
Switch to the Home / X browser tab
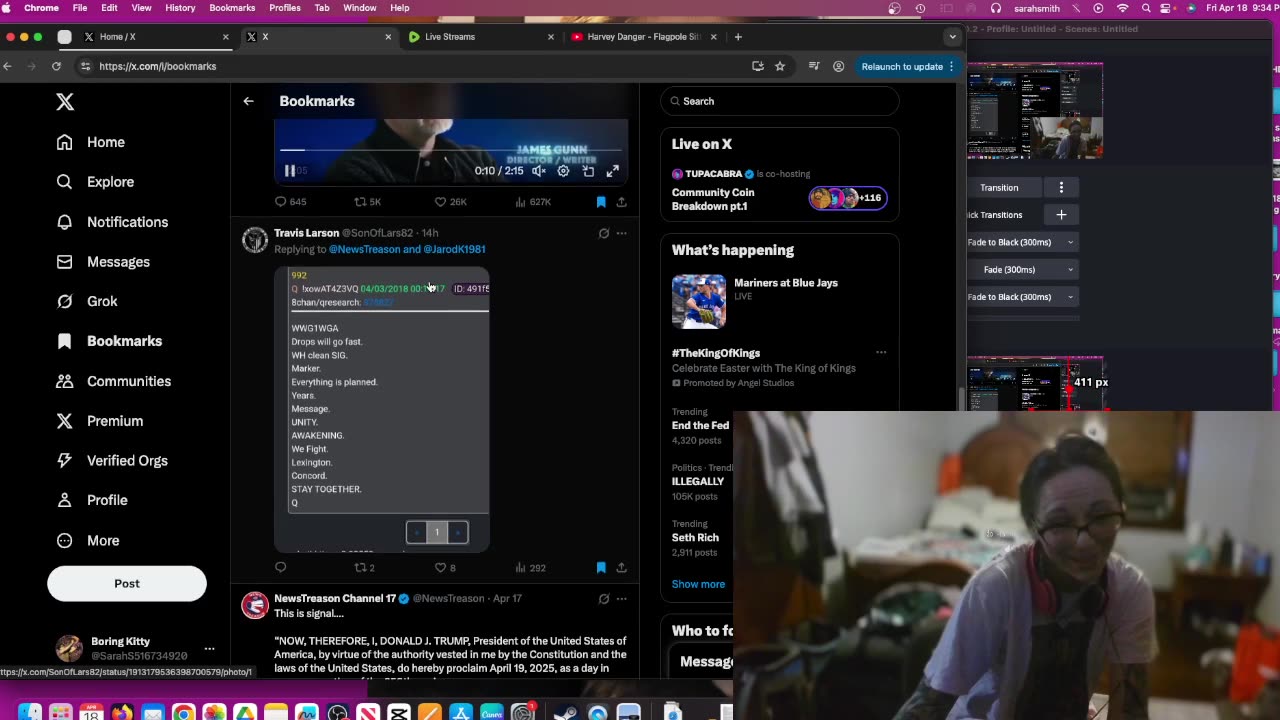(156, 37)
